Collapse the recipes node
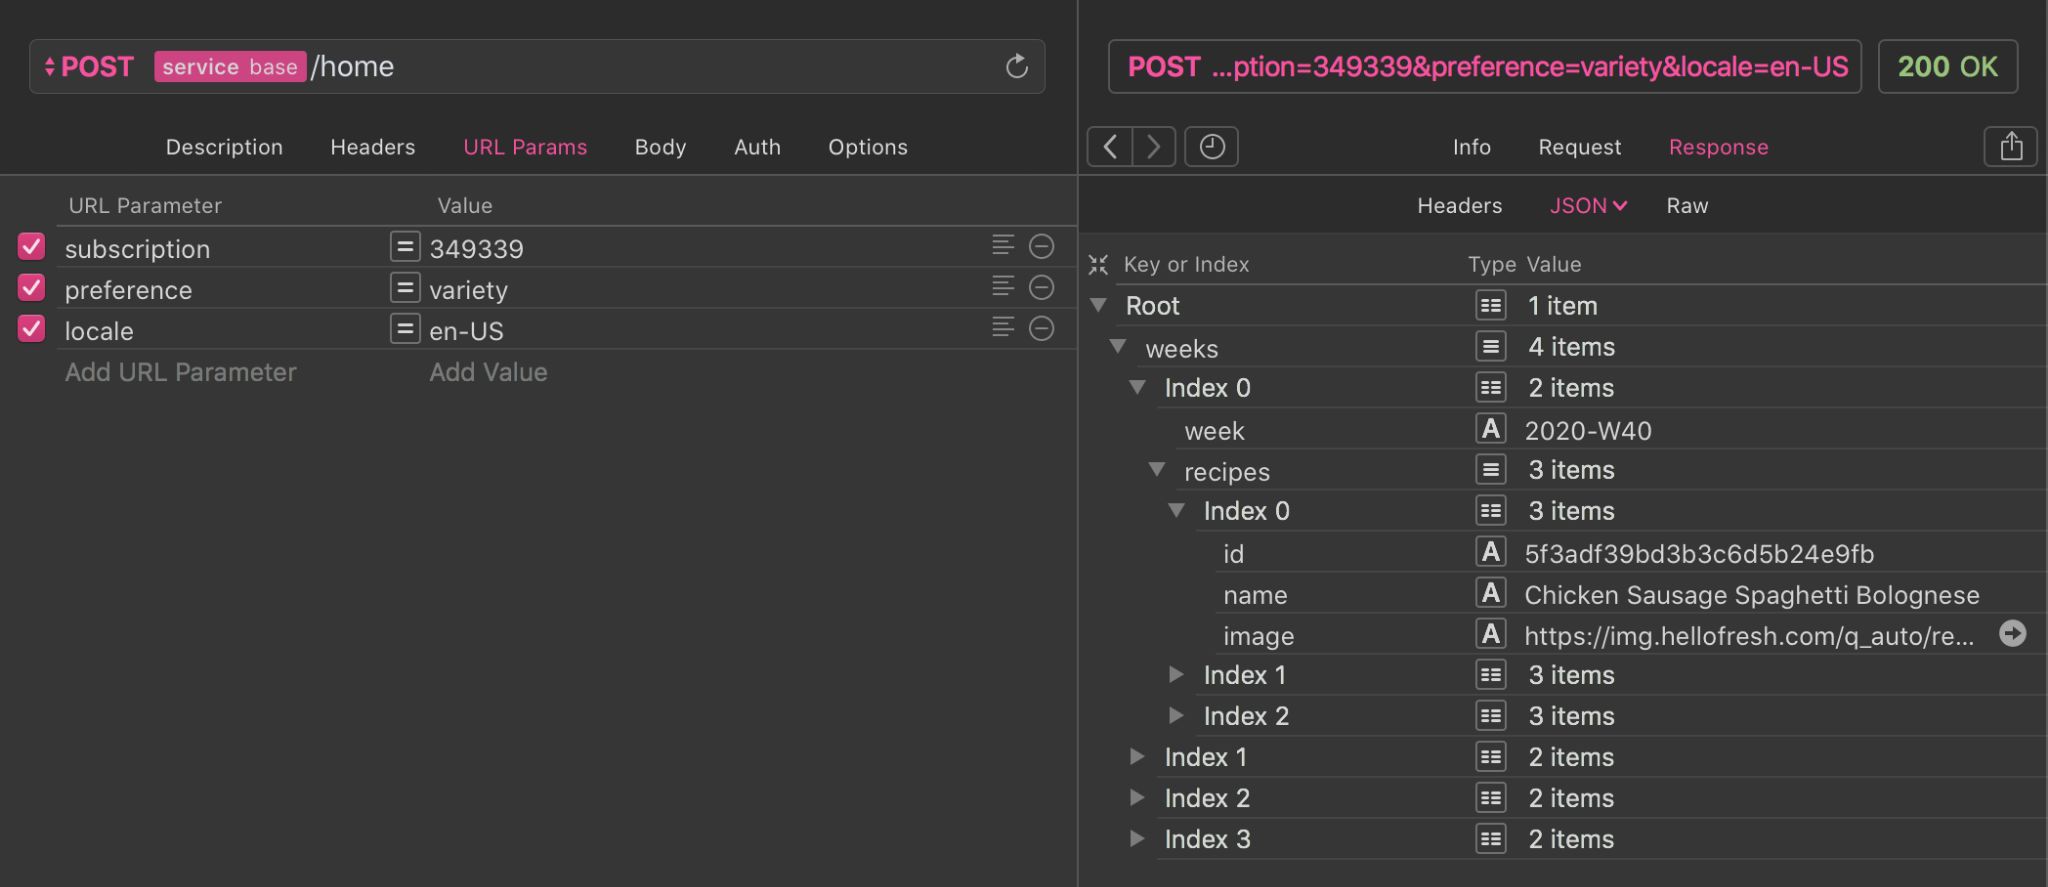Viewport: 2048px width, 887px height. (1157, 469)
